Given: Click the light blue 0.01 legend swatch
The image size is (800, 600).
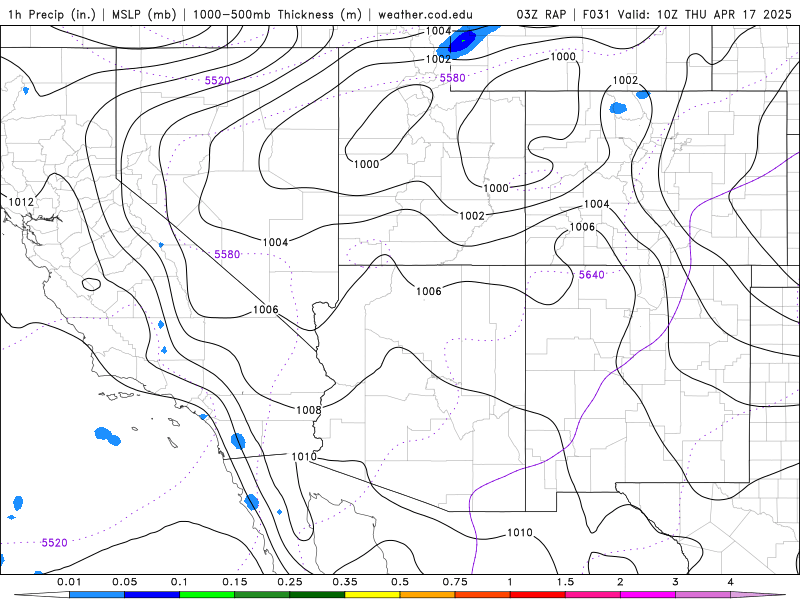Looking at the screenshot, I should [x=97, y=595].
